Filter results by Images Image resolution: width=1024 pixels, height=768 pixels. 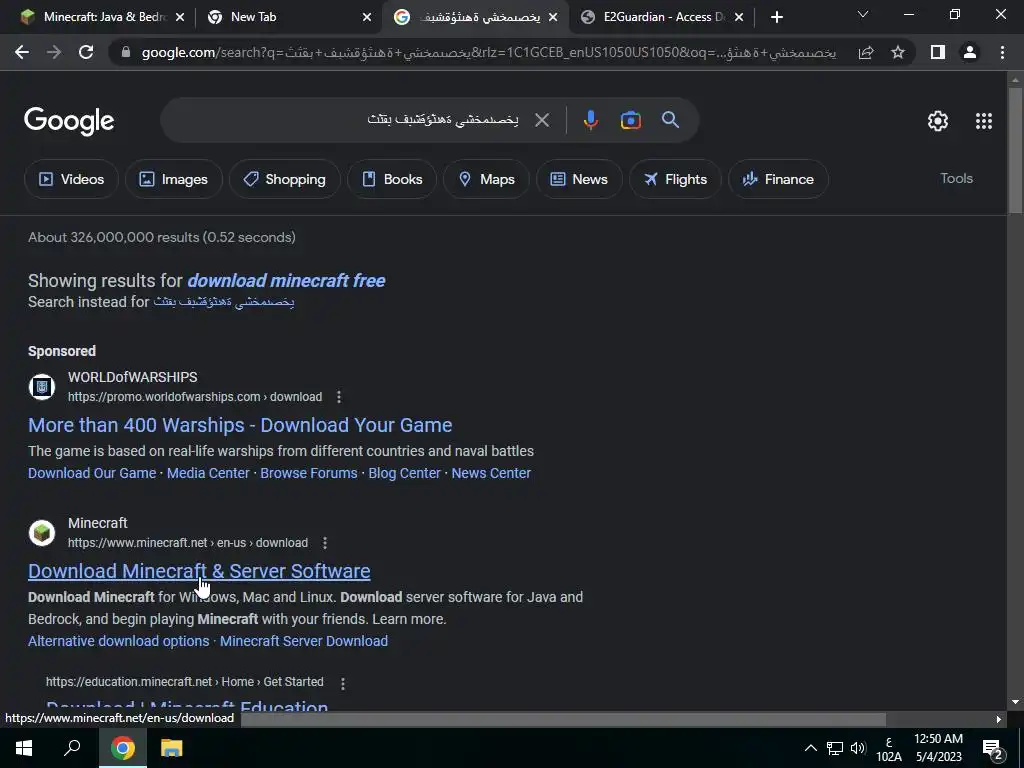pyautogui.click(x=174, y=179)
